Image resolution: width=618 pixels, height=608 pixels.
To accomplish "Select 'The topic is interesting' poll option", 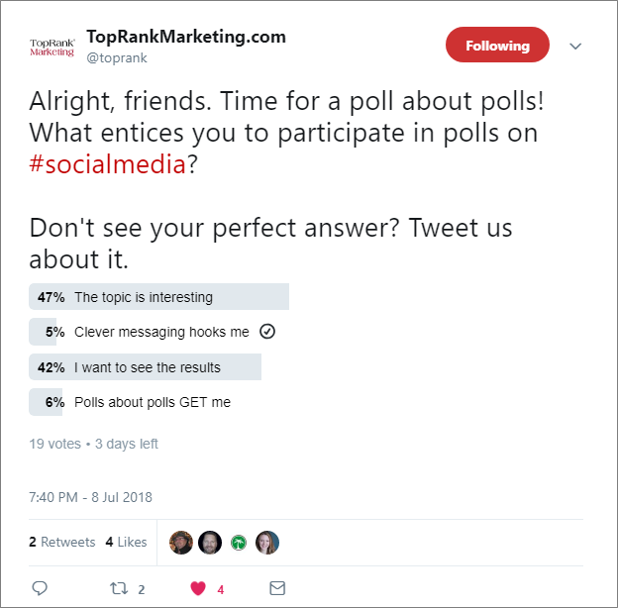I will tap(143, 297).
